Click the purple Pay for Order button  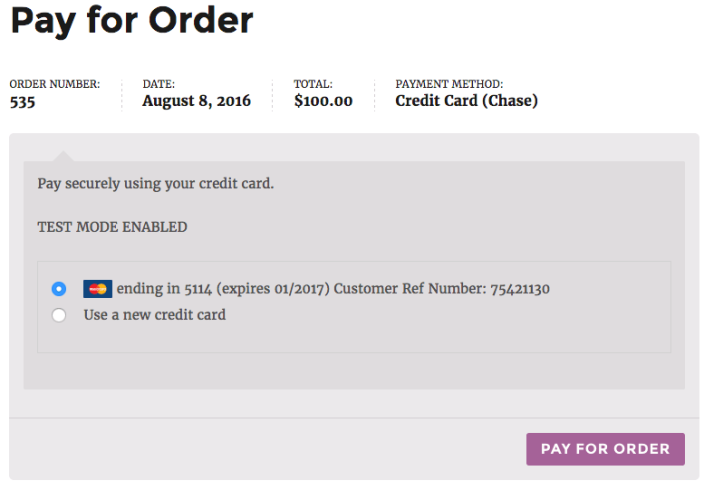605,449
